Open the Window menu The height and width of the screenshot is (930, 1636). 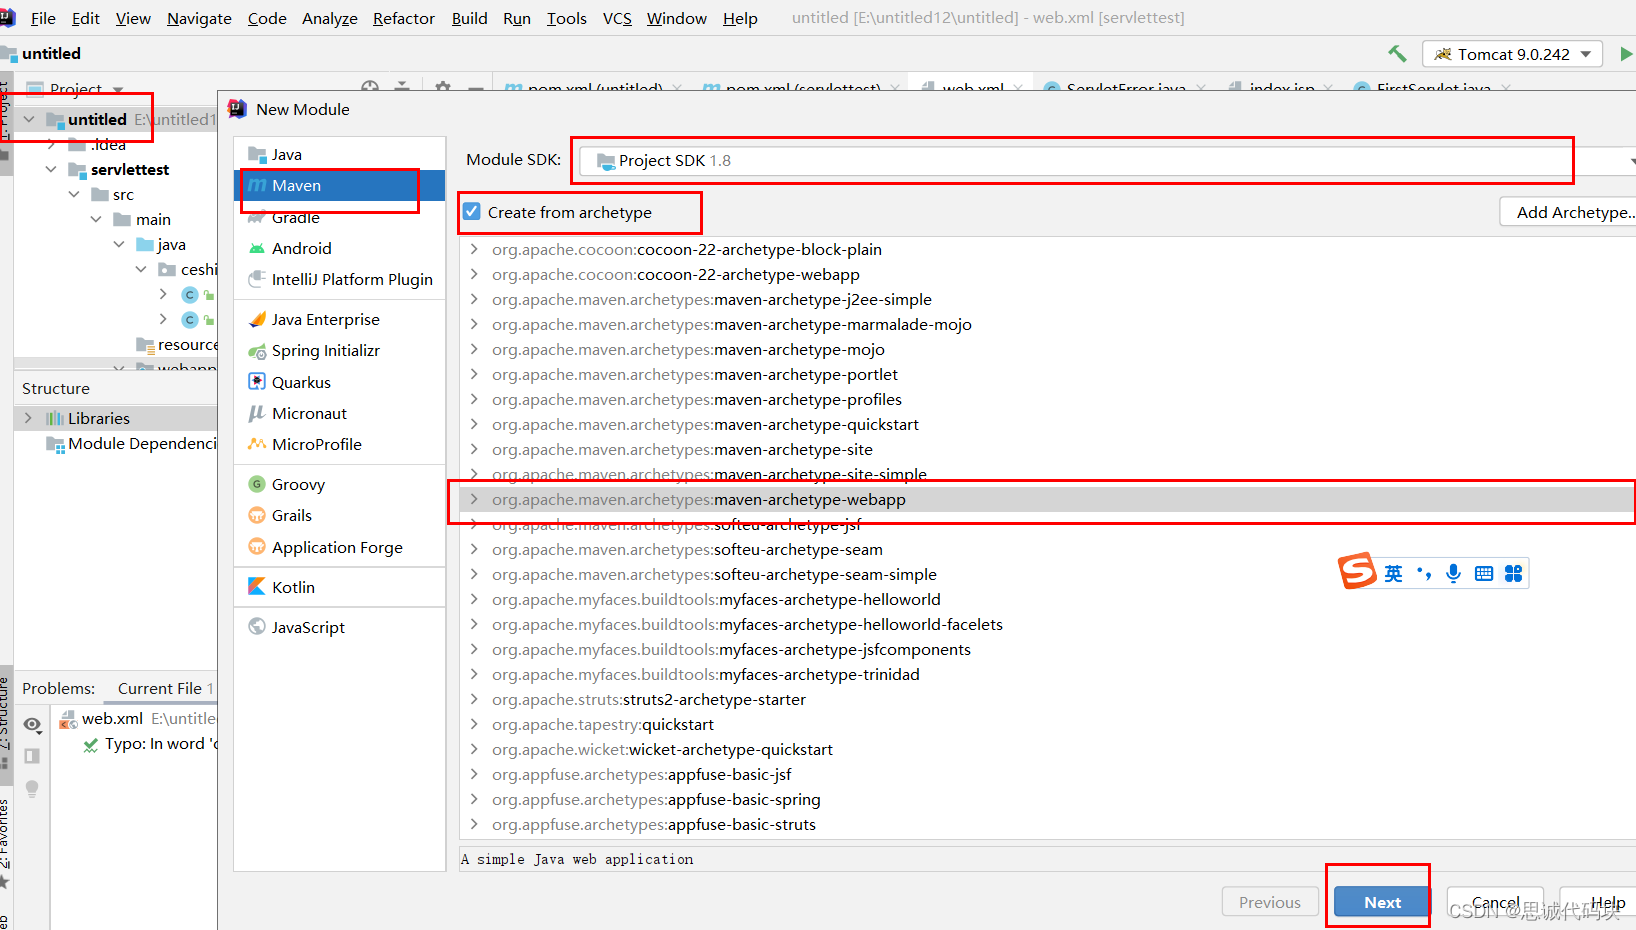pos(676,18)
